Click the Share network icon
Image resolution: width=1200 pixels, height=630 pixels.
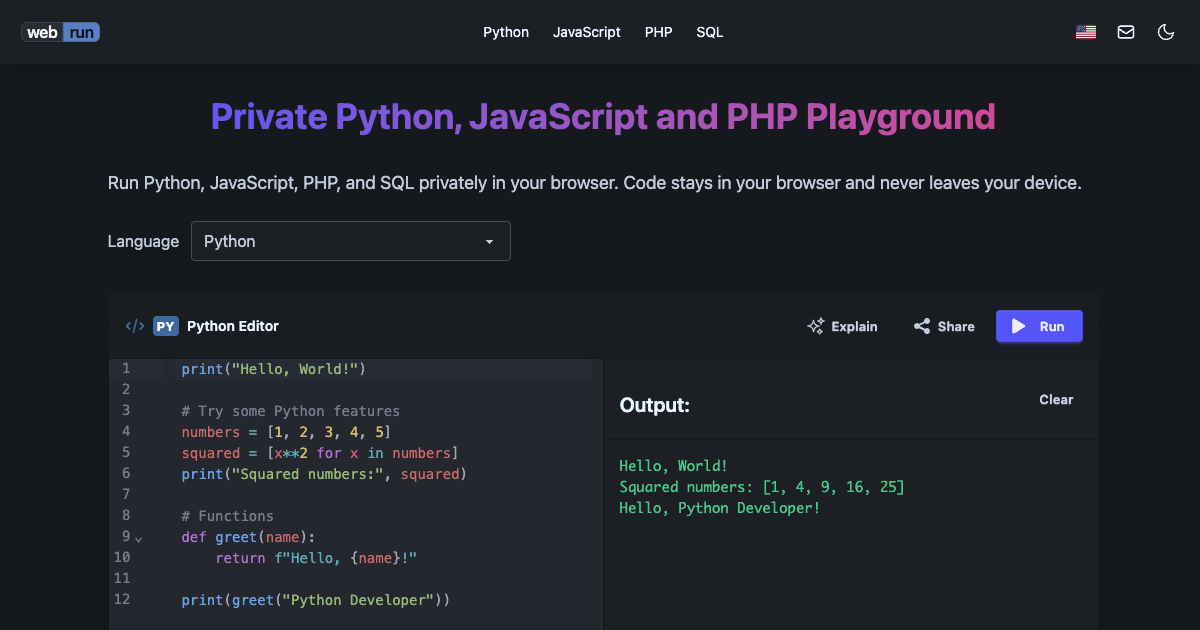point(922,326)
